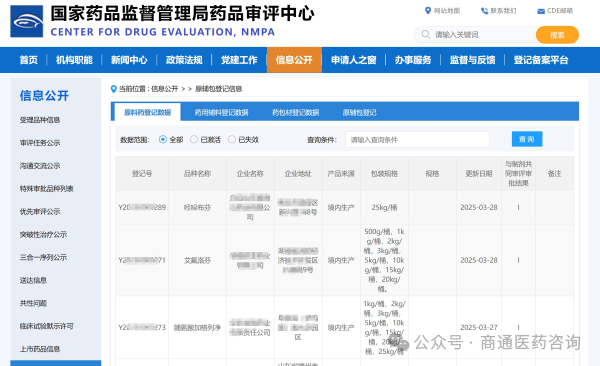Click the 网站地图 location pin icon
This screenshot has width=600, height=366.
[428, 11]
